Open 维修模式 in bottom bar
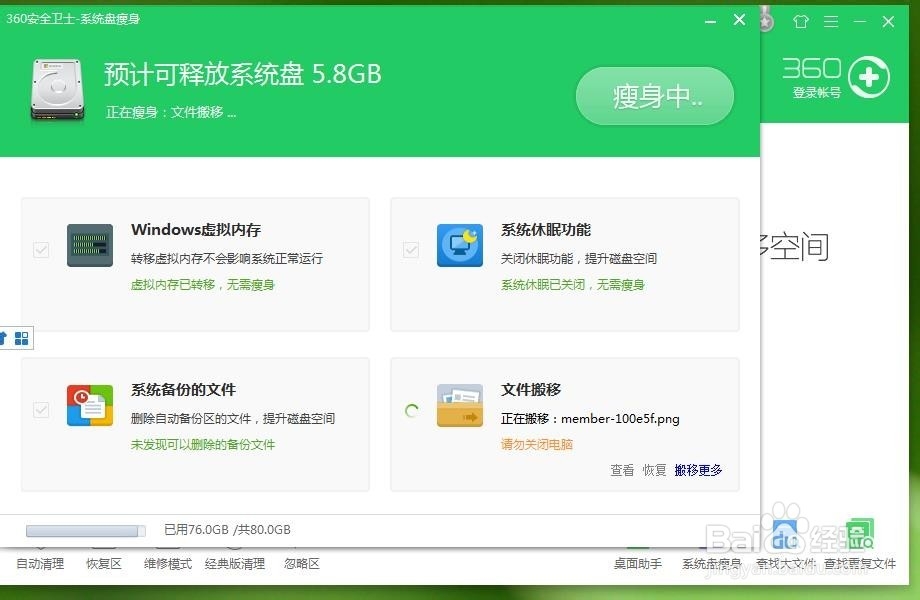920x600 pixels. point(168,564)
